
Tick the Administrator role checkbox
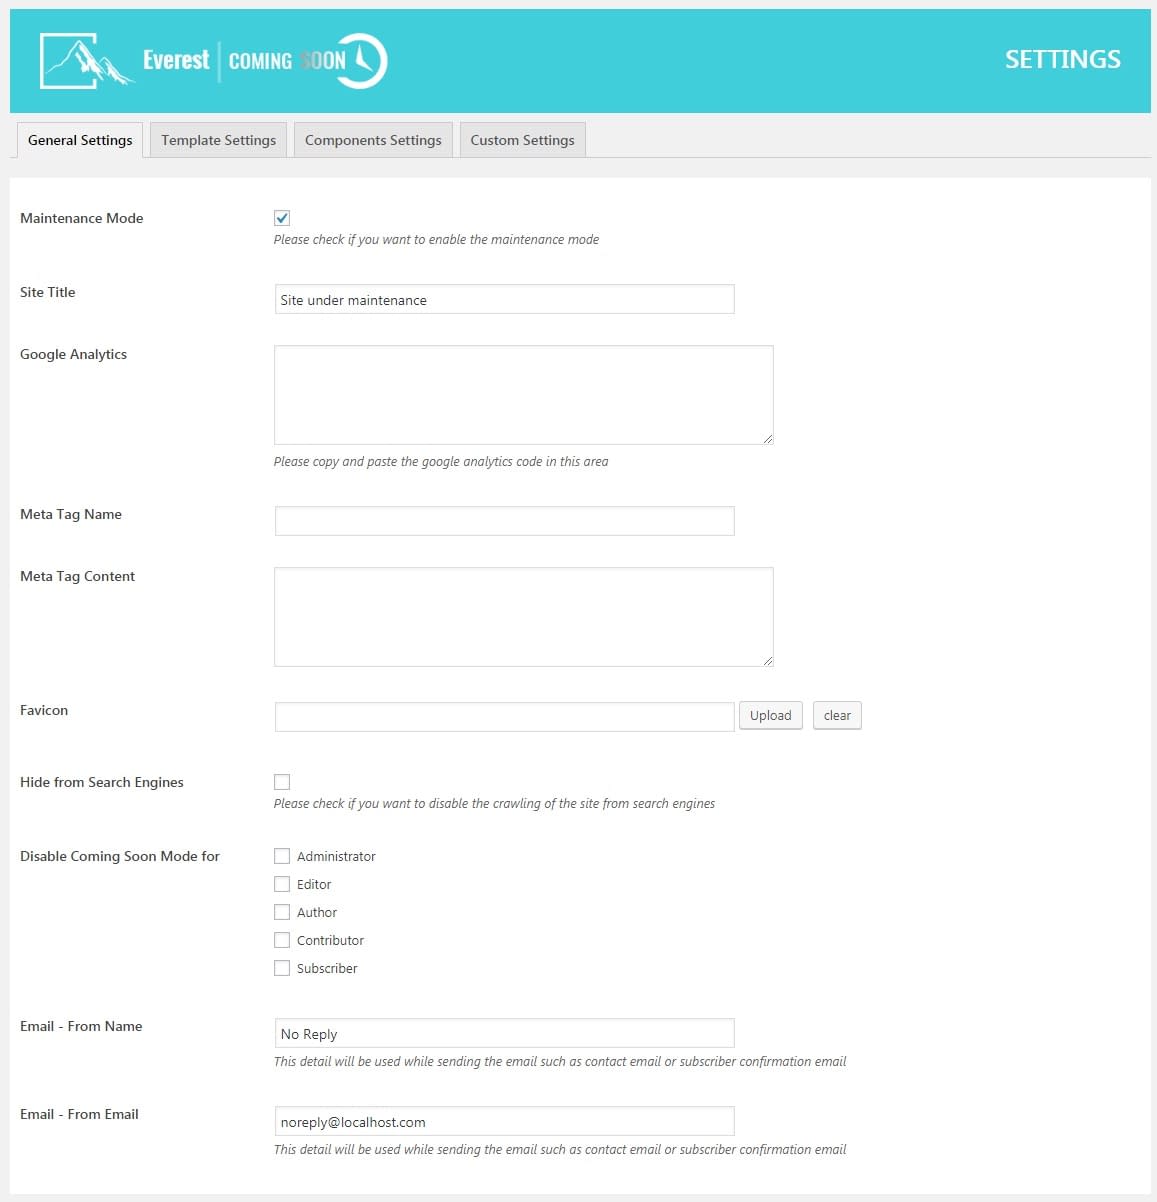click(282, 856)
